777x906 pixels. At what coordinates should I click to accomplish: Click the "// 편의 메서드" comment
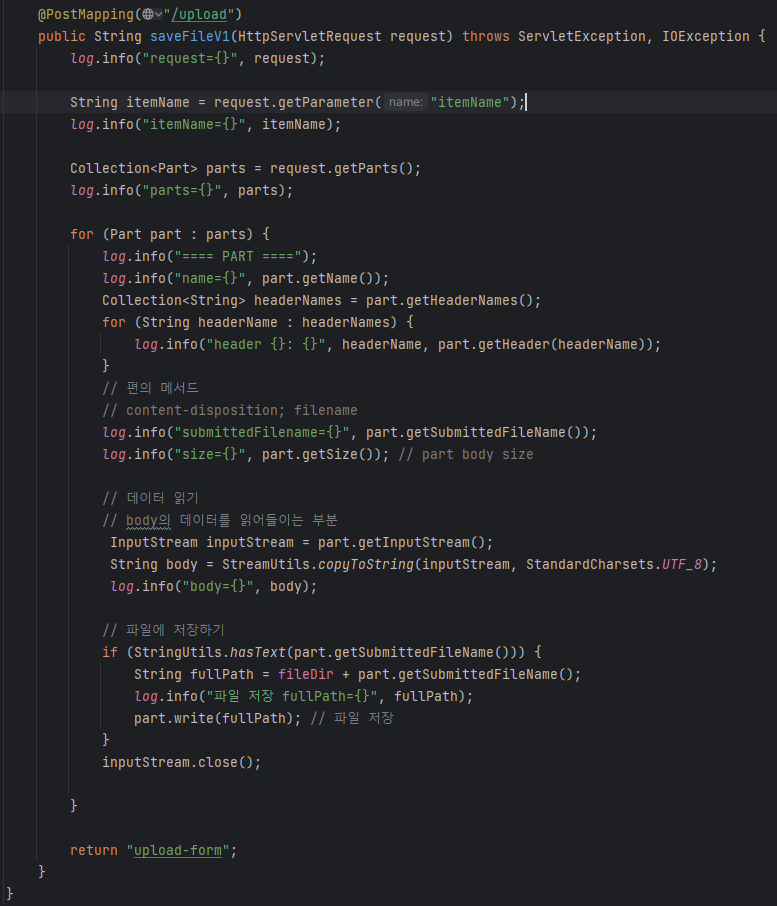coord(150,388)
